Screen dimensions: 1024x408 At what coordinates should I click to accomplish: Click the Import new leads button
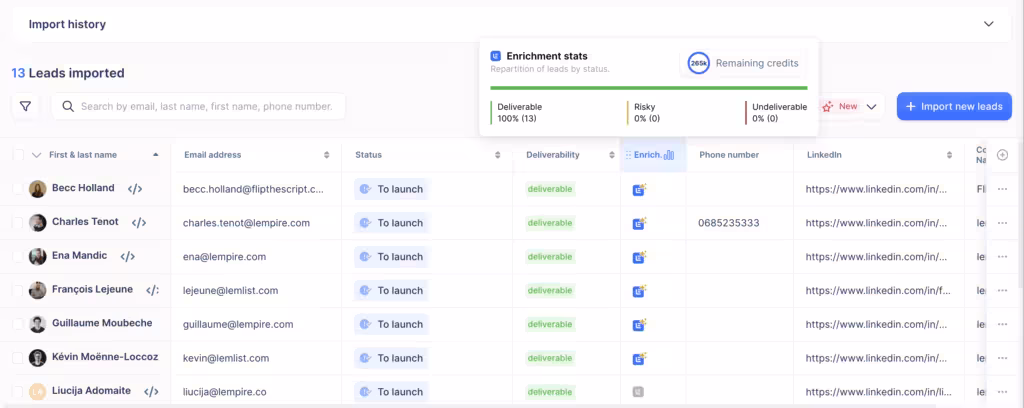click(x=954, y=107)
